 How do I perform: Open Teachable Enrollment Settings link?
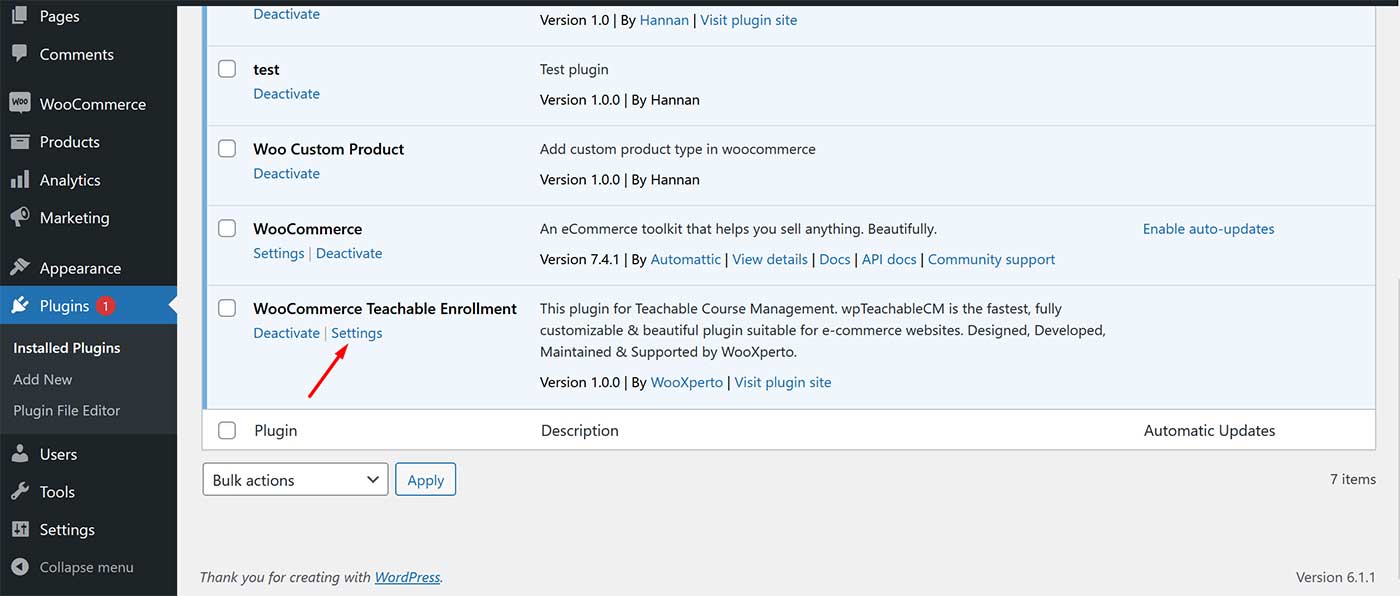click(357, 333)
